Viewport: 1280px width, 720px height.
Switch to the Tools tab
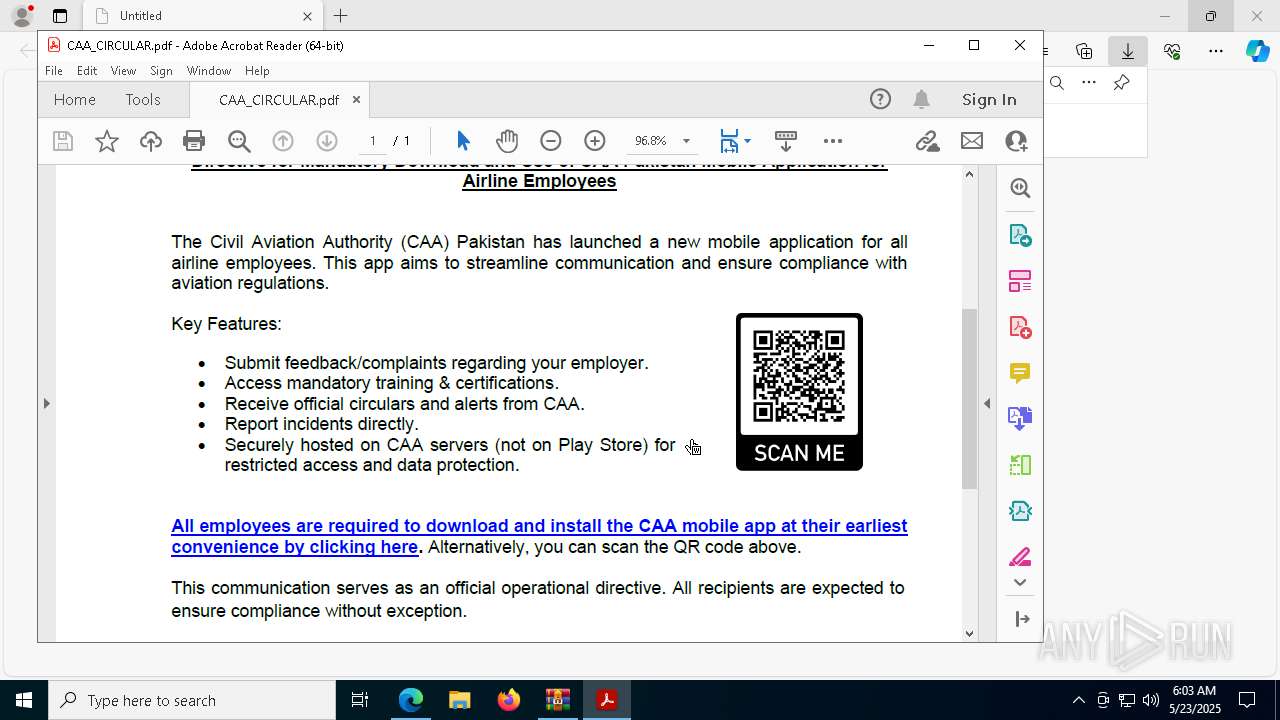(143, 99)
